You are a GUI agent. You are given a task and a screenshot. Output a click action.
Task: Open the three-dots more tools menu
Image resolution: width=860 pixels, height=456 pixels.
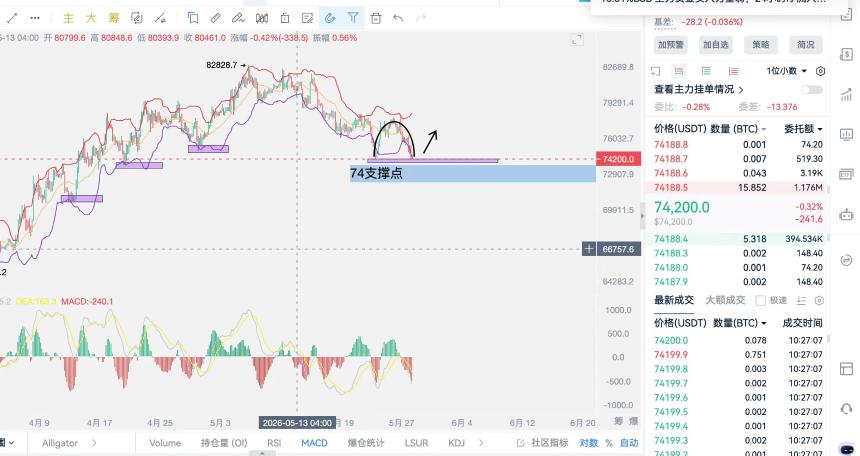35,18
